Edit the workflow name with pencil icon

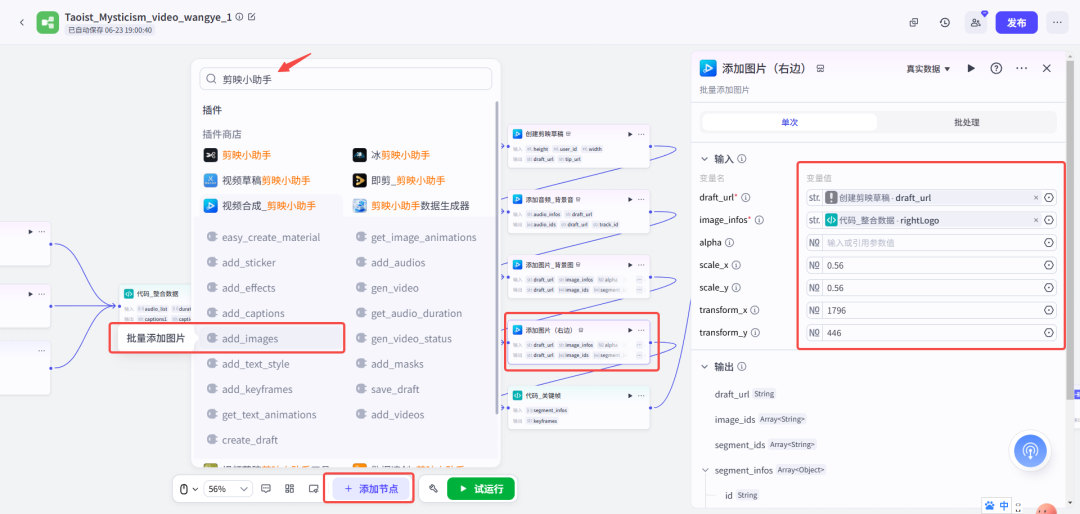[251, 17]
